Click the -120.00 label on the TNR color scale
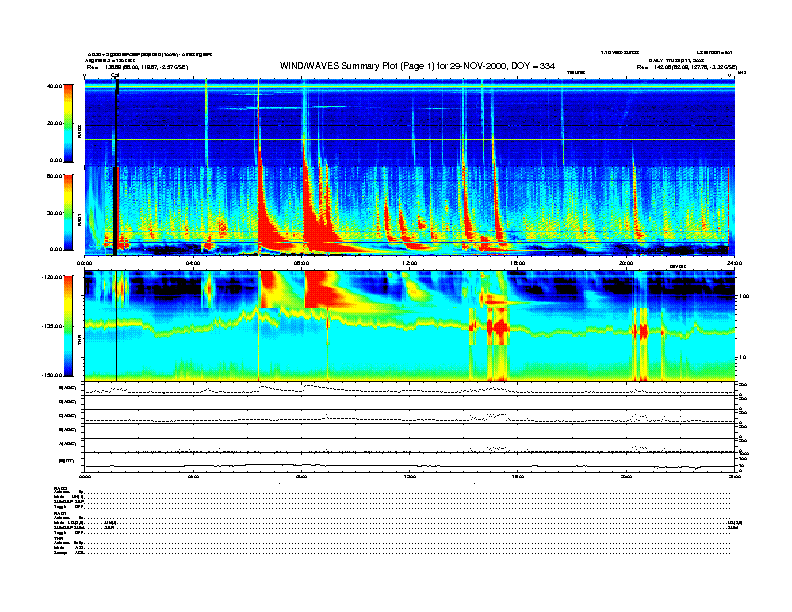 pyautogui.click(x=52, y=277)
